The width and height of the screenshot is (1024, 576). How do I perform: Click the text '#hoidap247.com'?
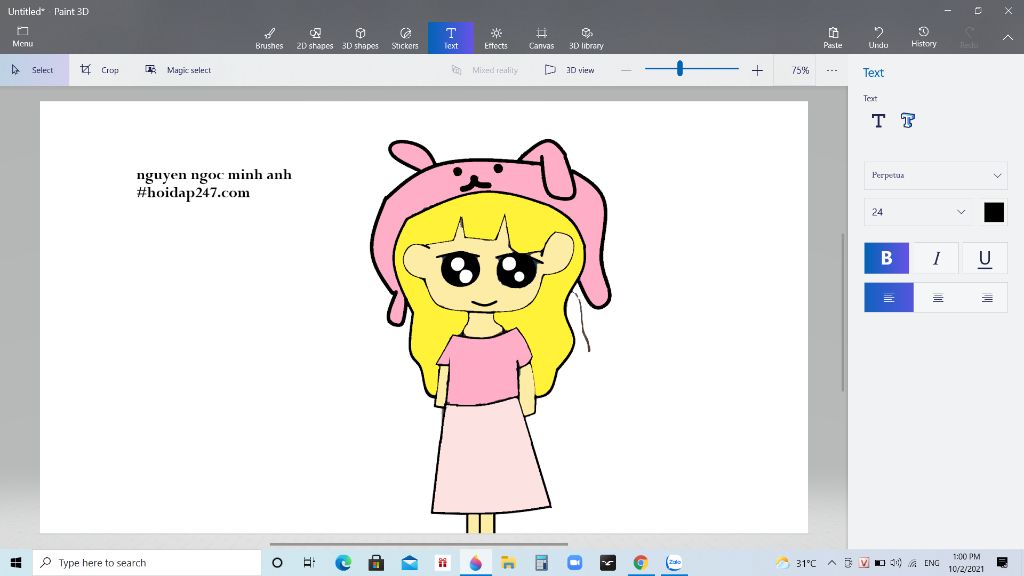pos(193,193)
